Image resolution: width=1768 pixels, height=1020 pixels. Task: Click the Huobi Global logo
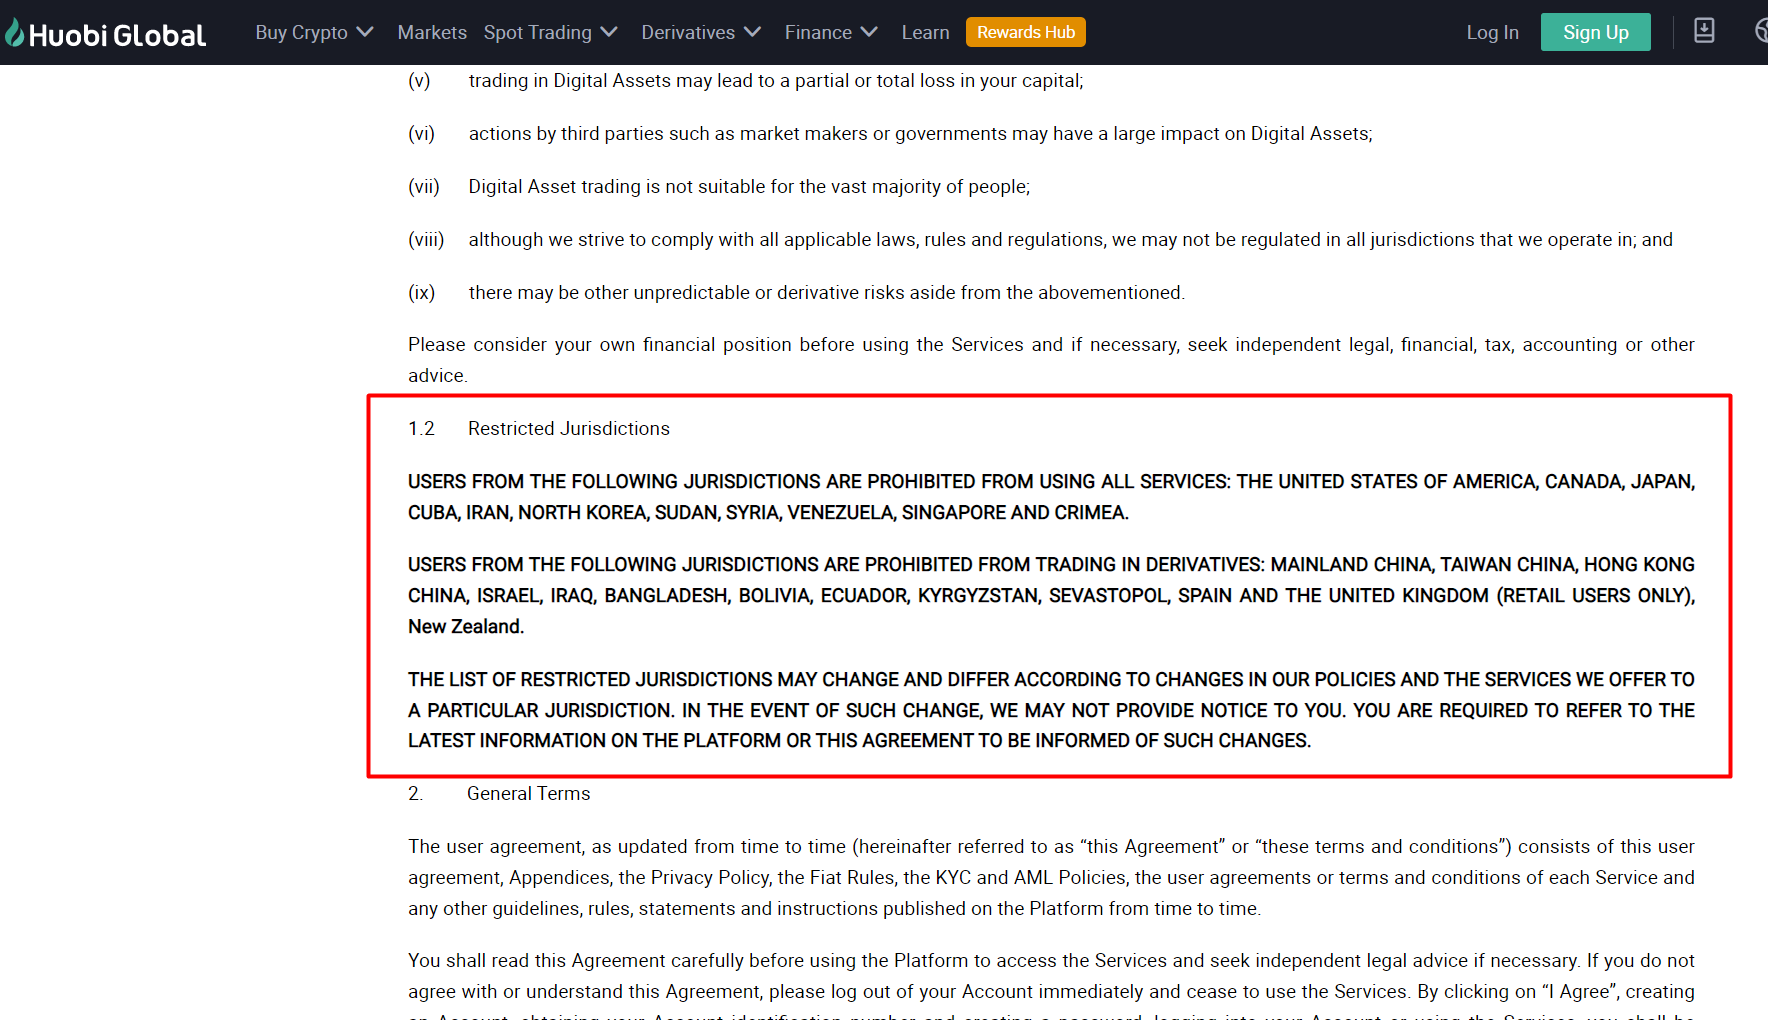pos(105,34)
